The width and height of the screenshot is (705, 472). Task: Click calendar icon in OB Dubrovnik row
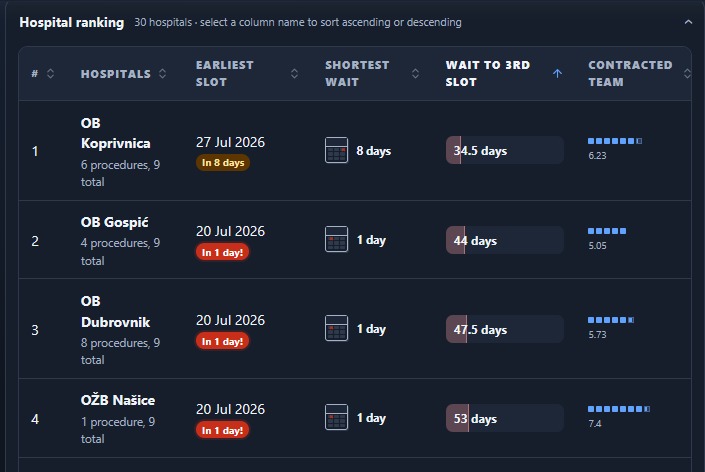pos(336,328)
